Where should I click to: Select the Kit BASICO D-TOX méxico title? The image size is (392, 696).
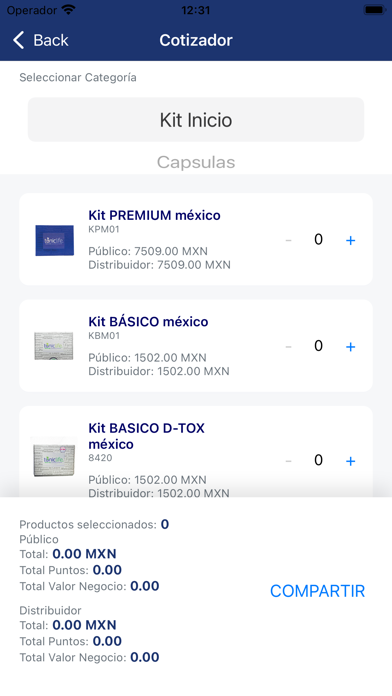point(147,436)
